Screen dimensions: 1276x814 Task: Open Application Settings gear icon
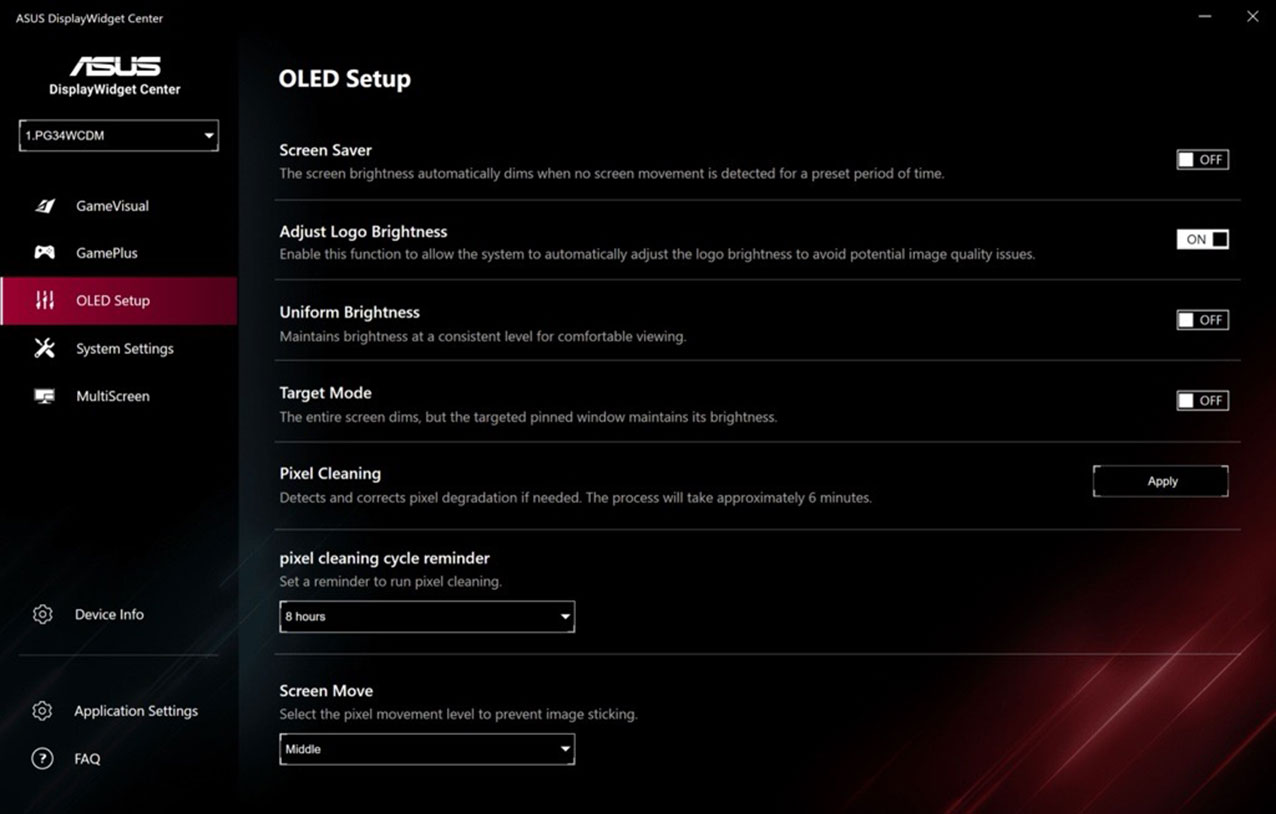click(x=42, y=710)
